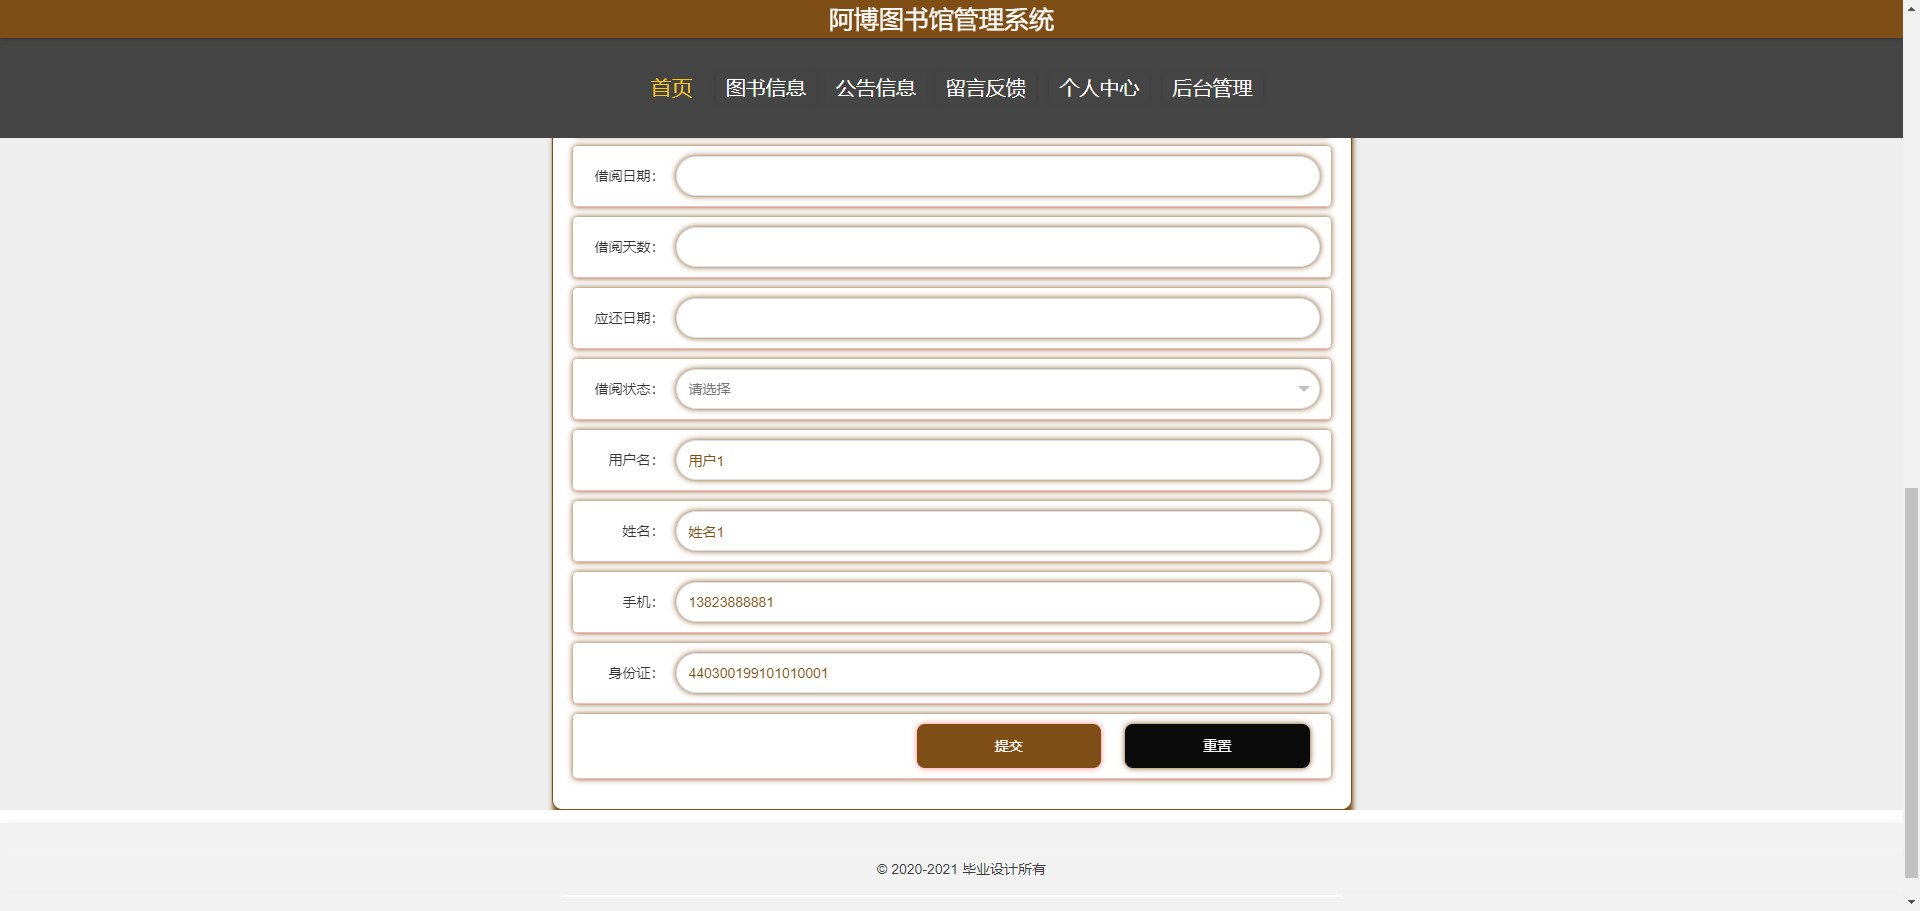This screenshot has width=1920, height=911.
Task: Click the 应还日期 input field
Action: click(997, 318)
